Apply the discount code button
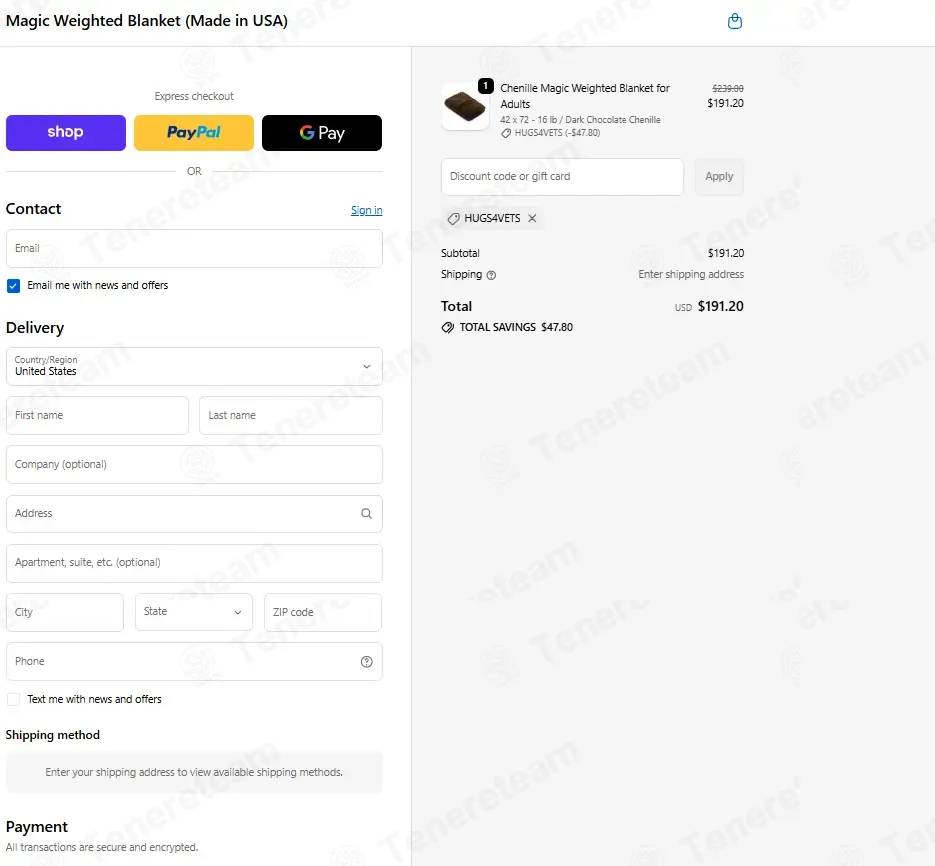Image resolution: width=935 pixels, height=866 pixels. [719, 177]
